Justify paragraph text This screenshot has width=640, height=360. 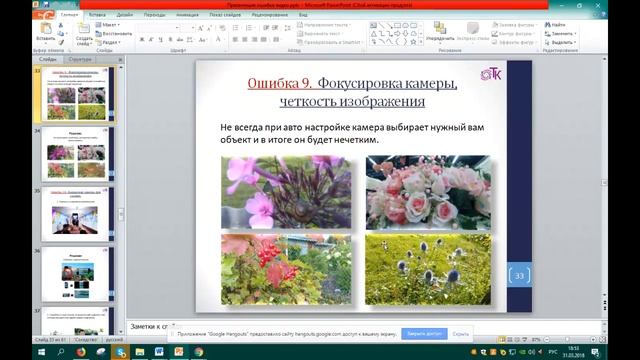[263, 40]
